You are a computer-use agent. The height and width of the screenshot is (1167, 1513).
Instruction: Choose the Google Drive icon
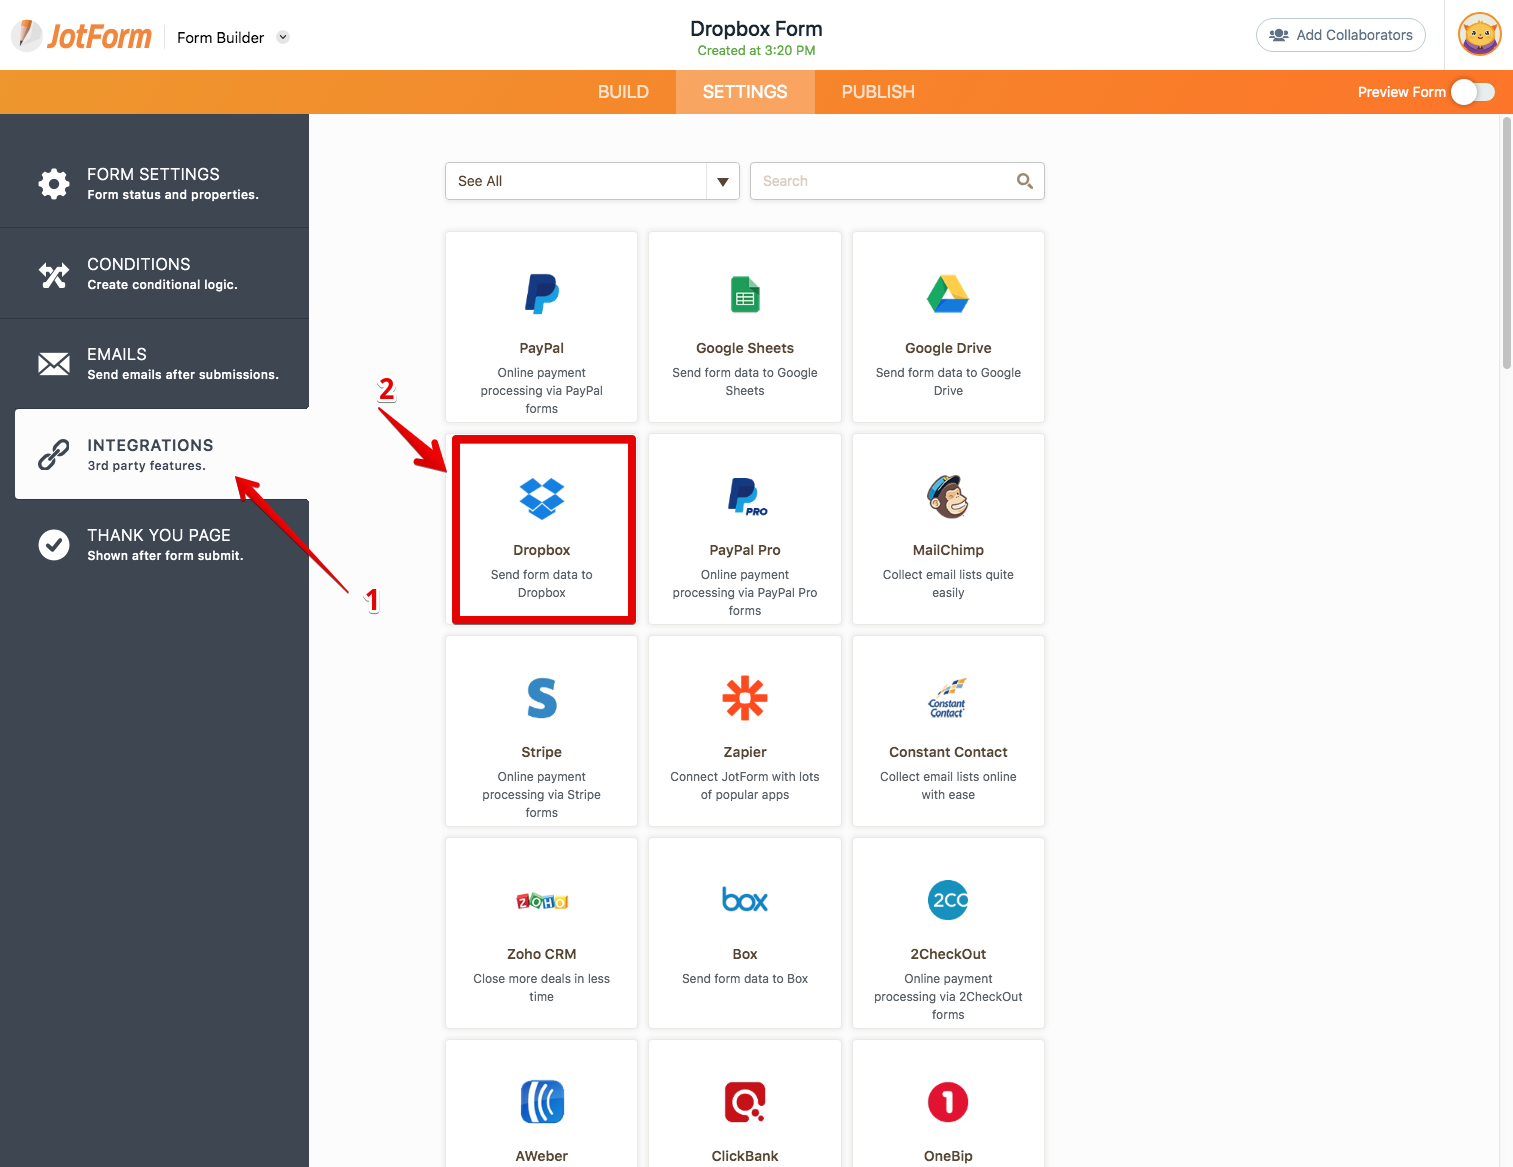click(948, 294)
